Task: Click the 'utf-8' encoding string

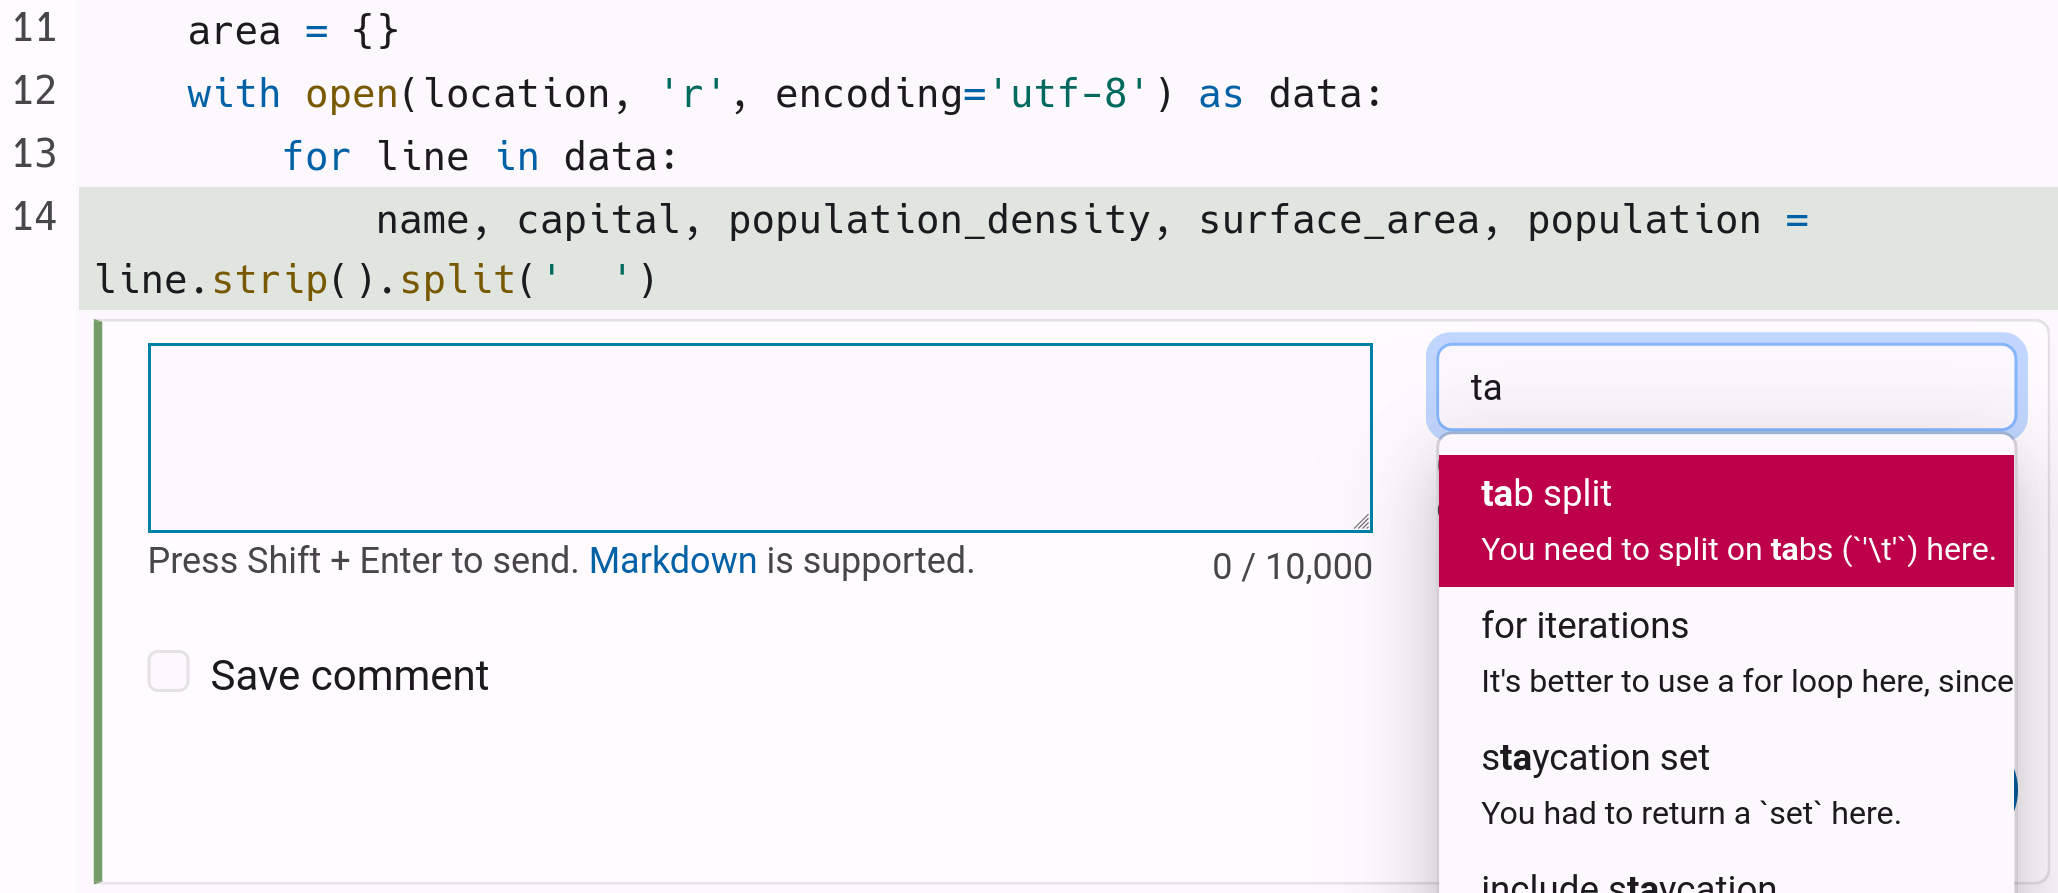Action: [x=1069, y=94]
